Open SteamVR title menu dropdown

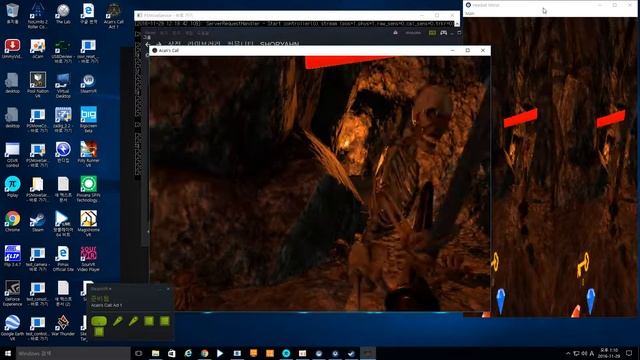point(101,289)
